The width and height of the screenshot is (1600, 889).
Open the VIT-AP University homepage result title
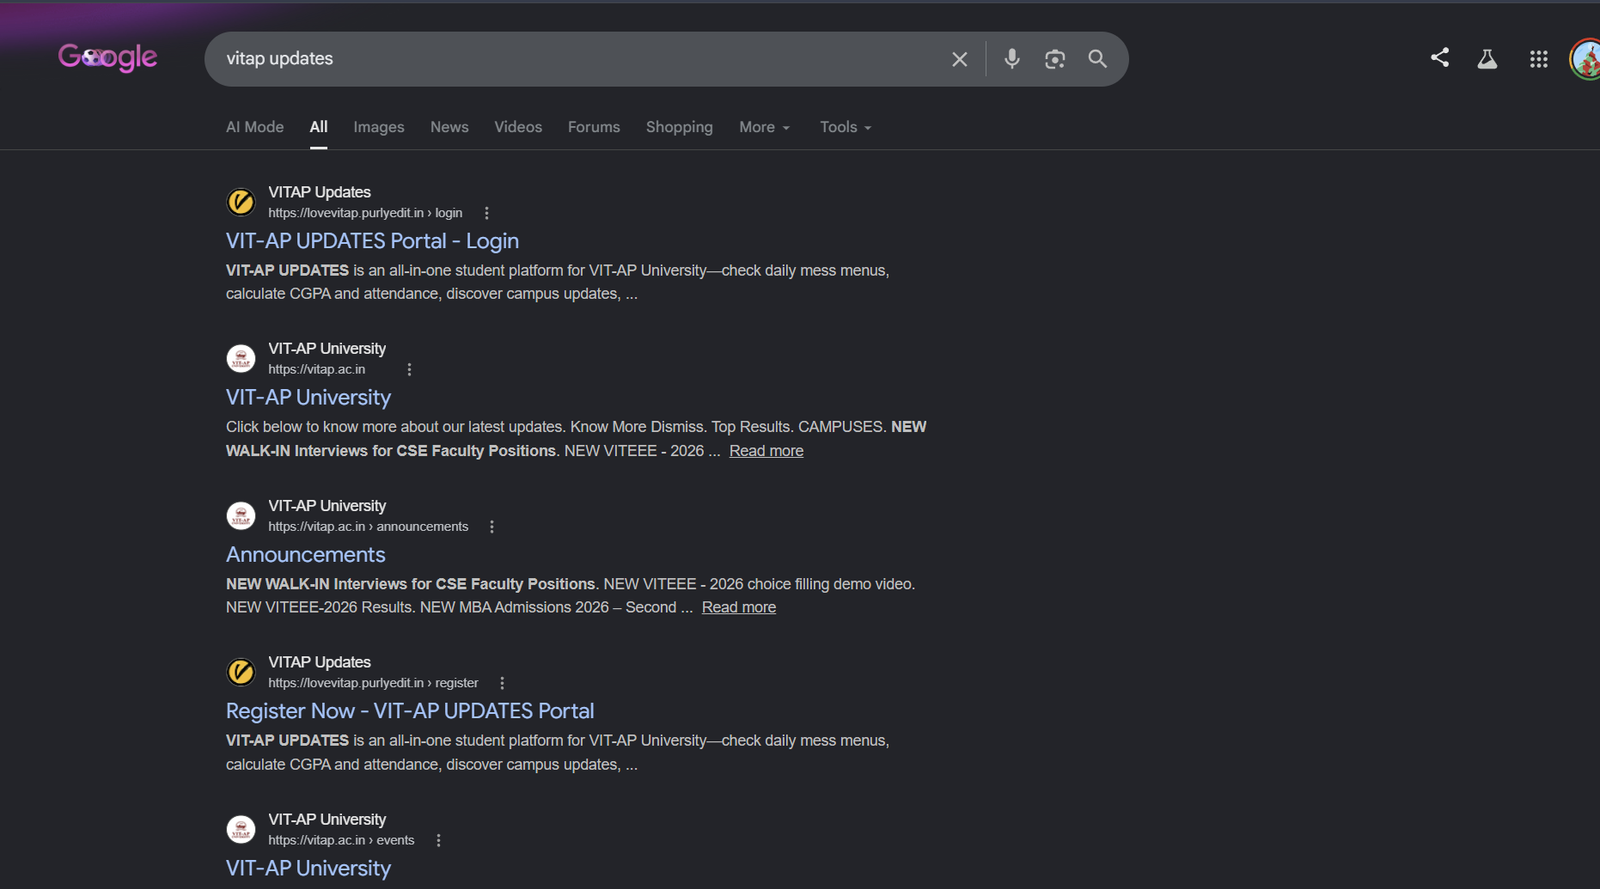coord(308,397)
